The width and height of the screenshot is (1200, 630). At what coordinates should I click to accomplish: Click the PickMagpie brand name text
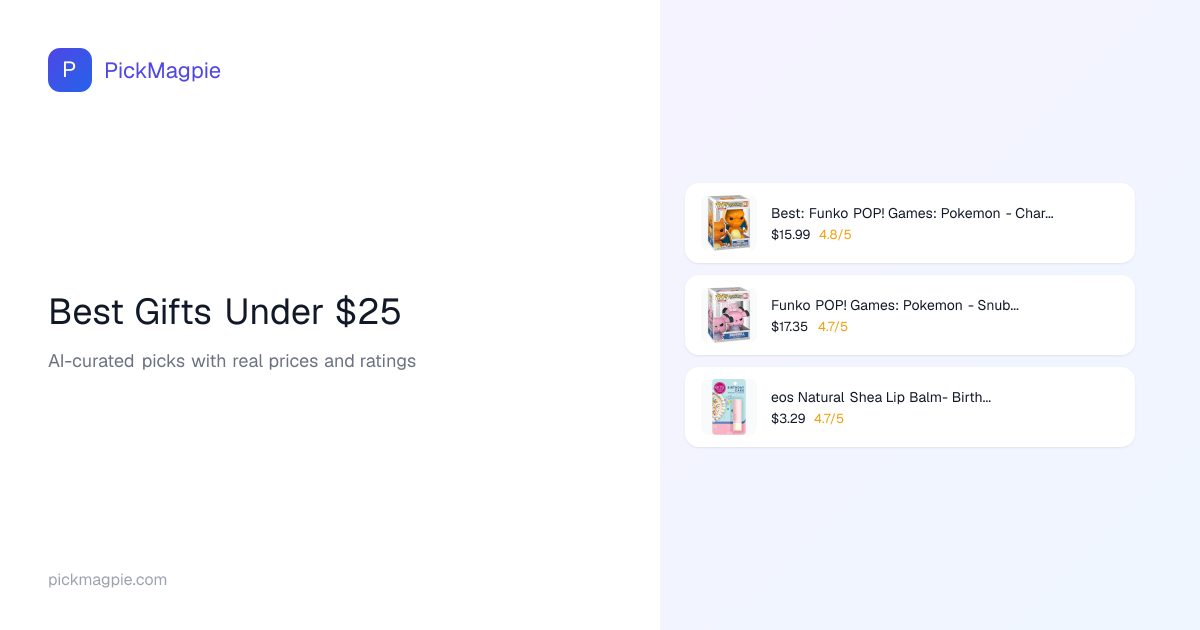click(162, 70)
